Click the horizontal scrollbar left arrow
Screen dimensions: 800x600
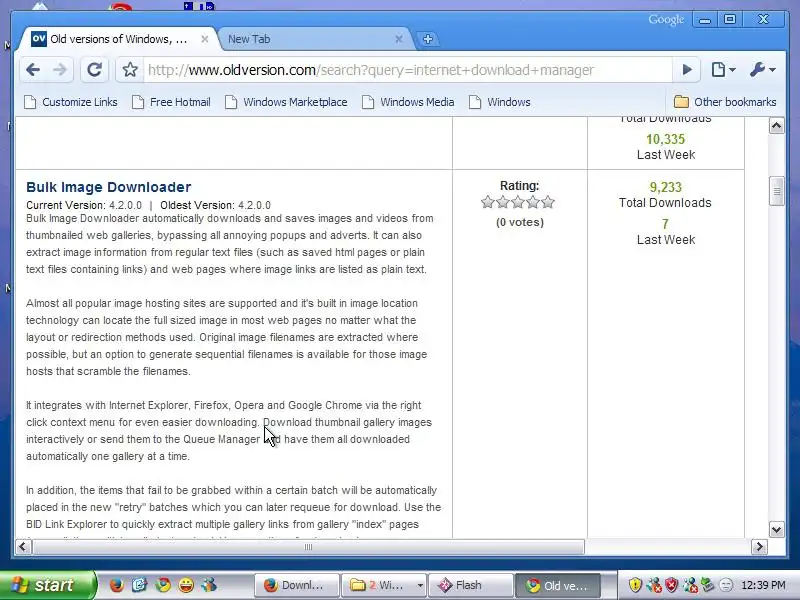pyautogui.click(x=23, y=546)
